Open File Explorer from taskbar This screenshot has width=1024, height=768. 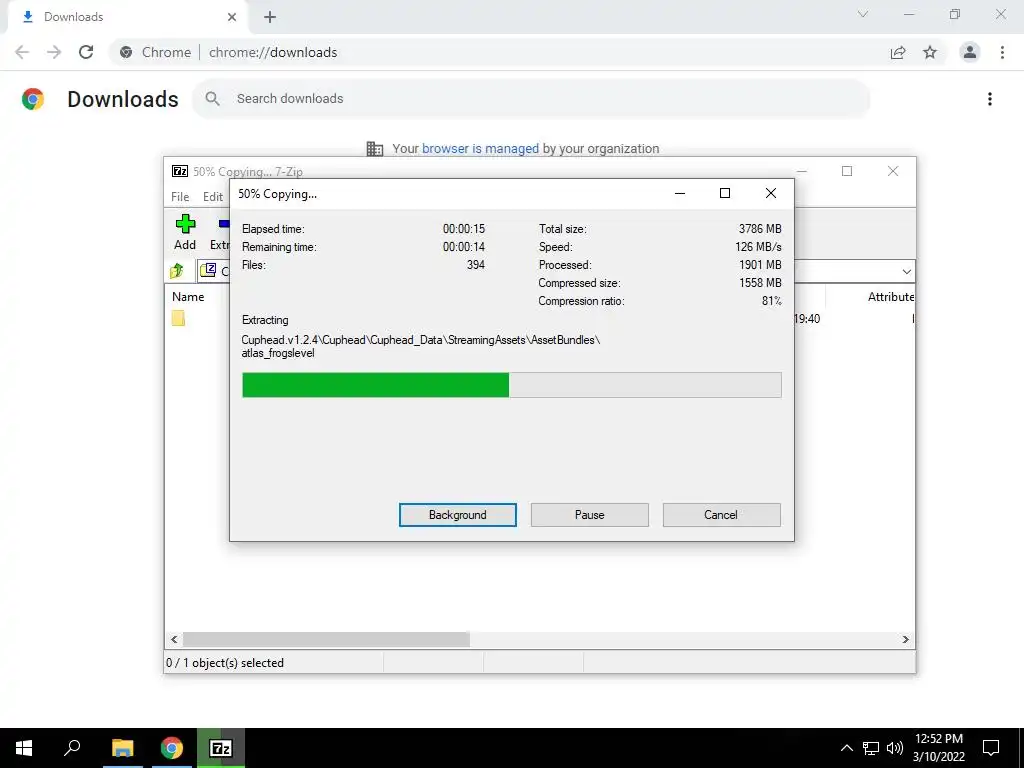[x=122, y=748]
